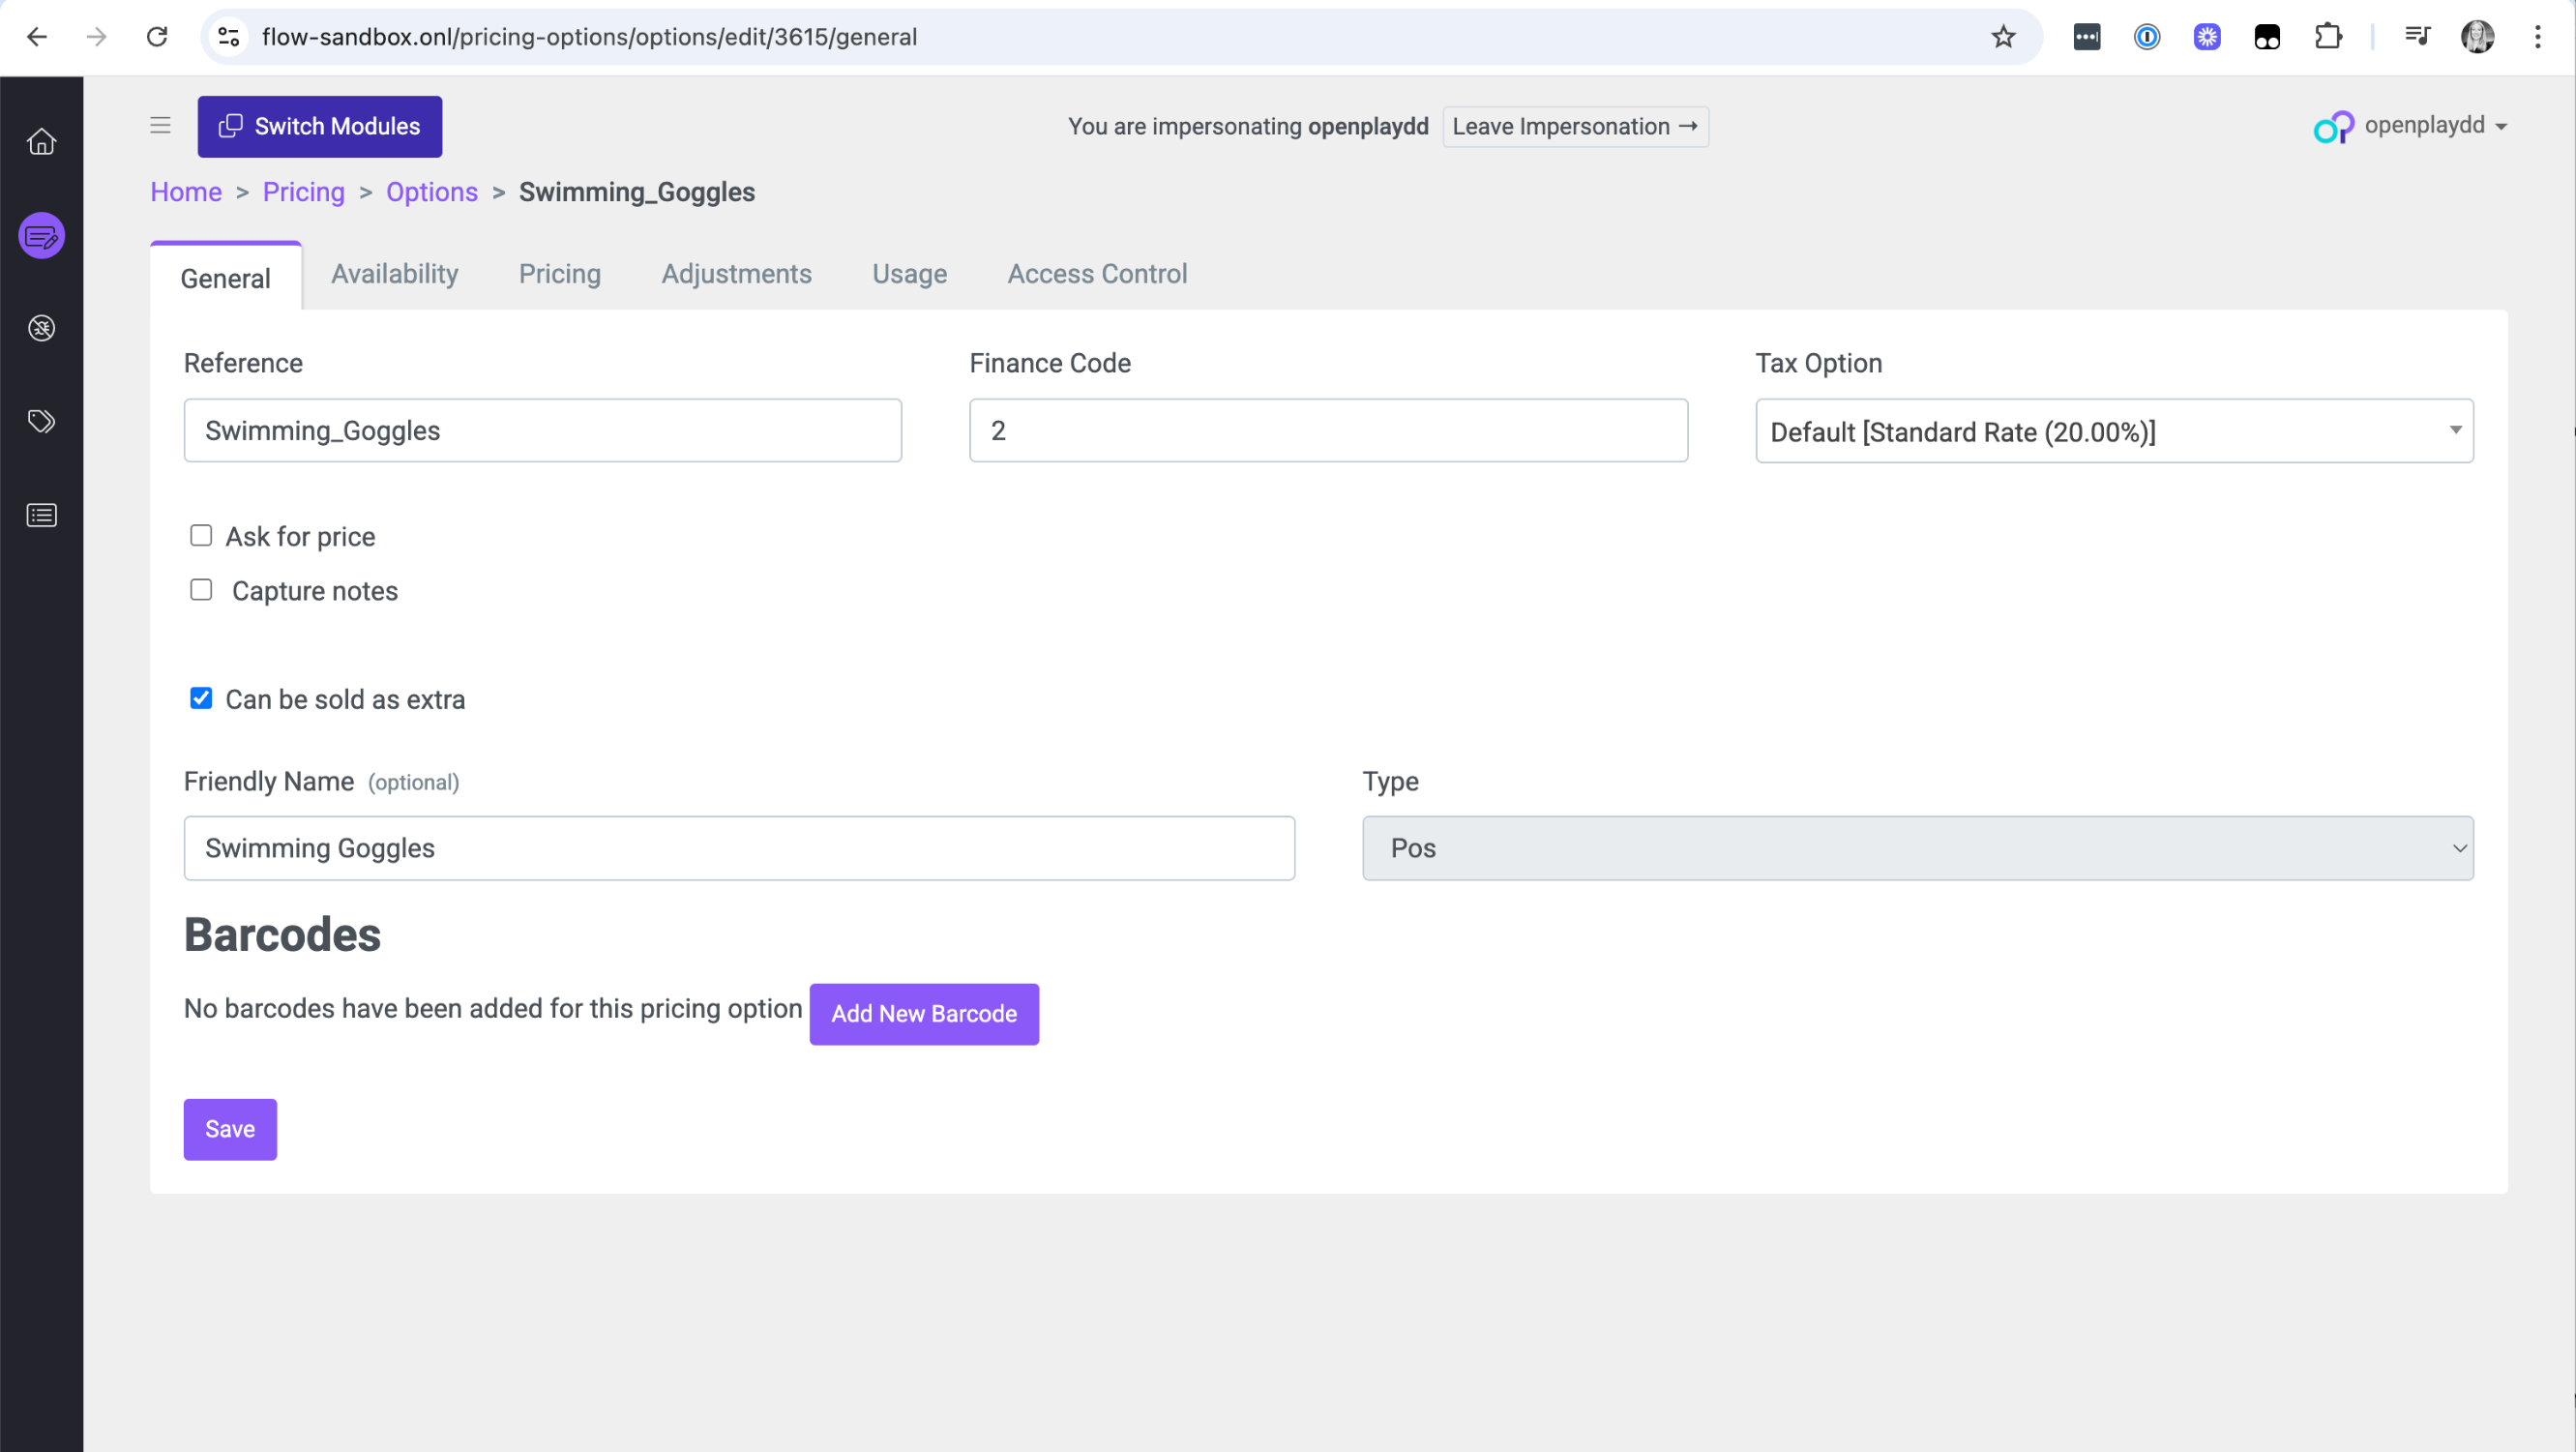
Task: Click Add New Barcode
Action: tap(924, 1014)
